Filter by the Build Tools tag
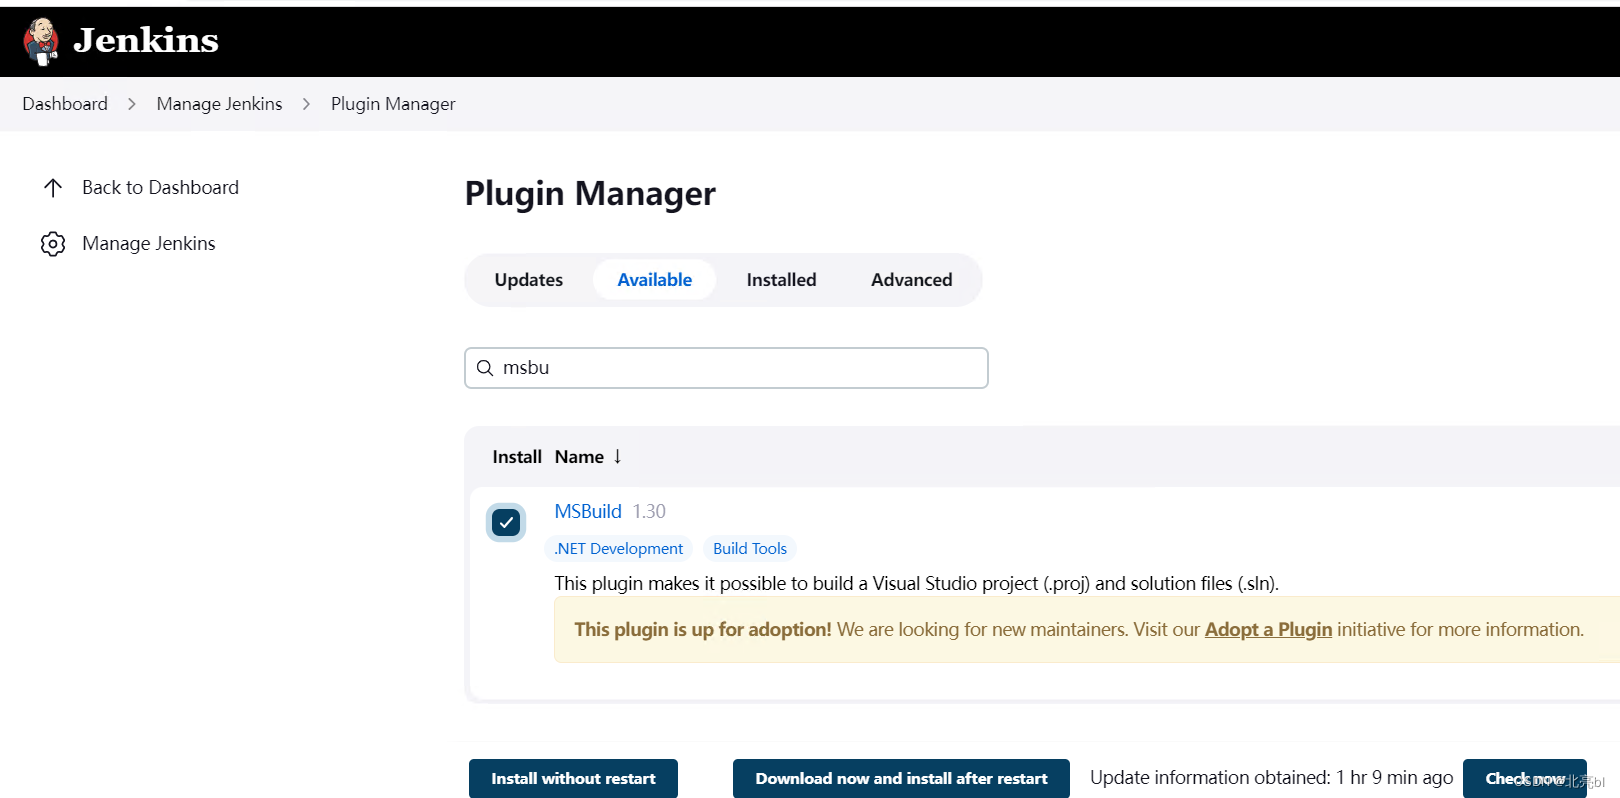This screenshot has width=1620, height=798. (x=750, y=548)
